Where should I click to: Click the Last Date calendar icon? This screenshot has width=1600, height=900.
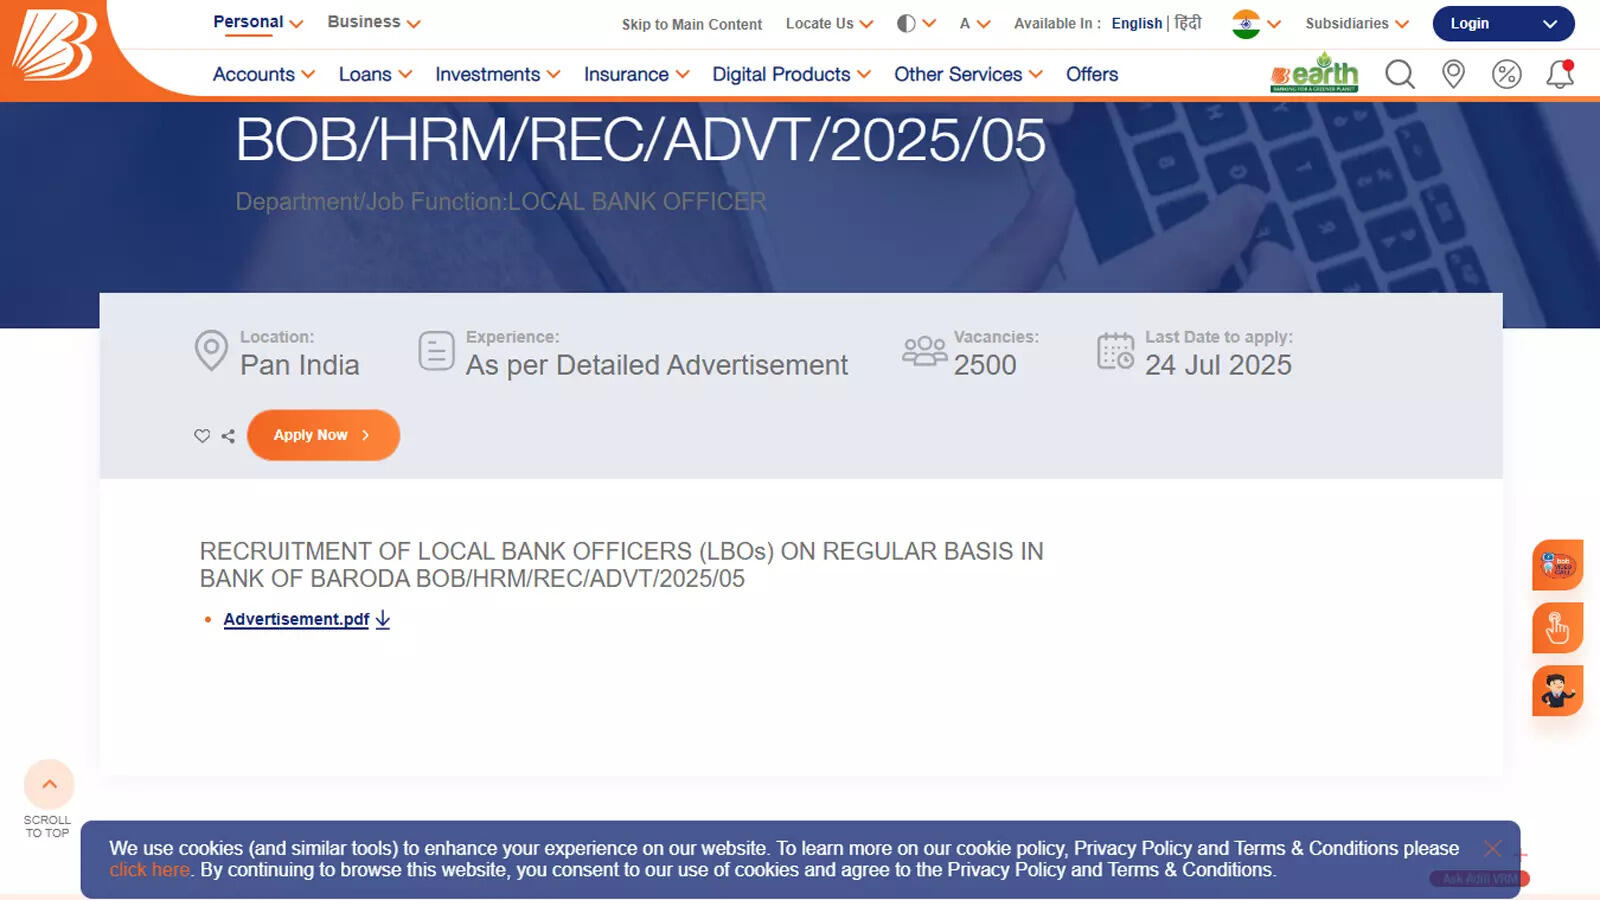(x=1116, y=351)
